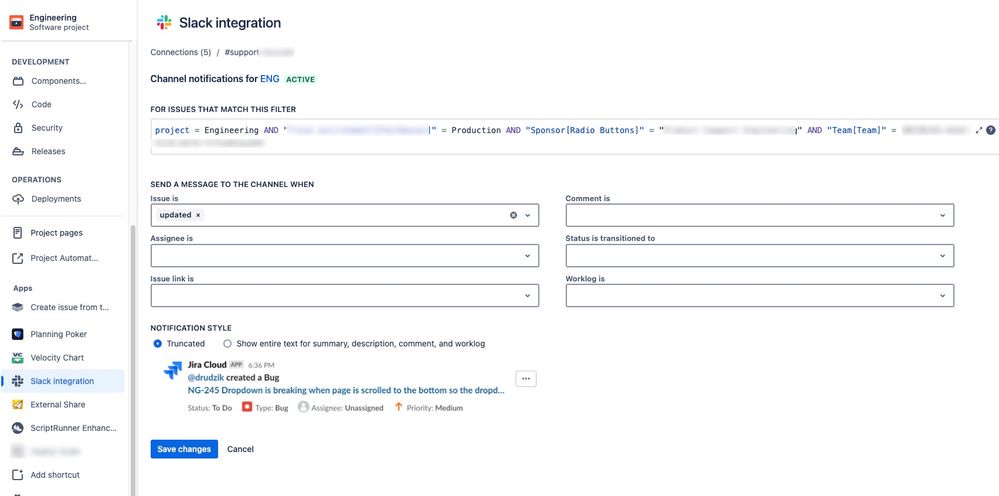The width and height of the screenshot is (999, 496).
Task: Click the unassigned avatar icon in the preview
Action: click(x=303, y=407)
